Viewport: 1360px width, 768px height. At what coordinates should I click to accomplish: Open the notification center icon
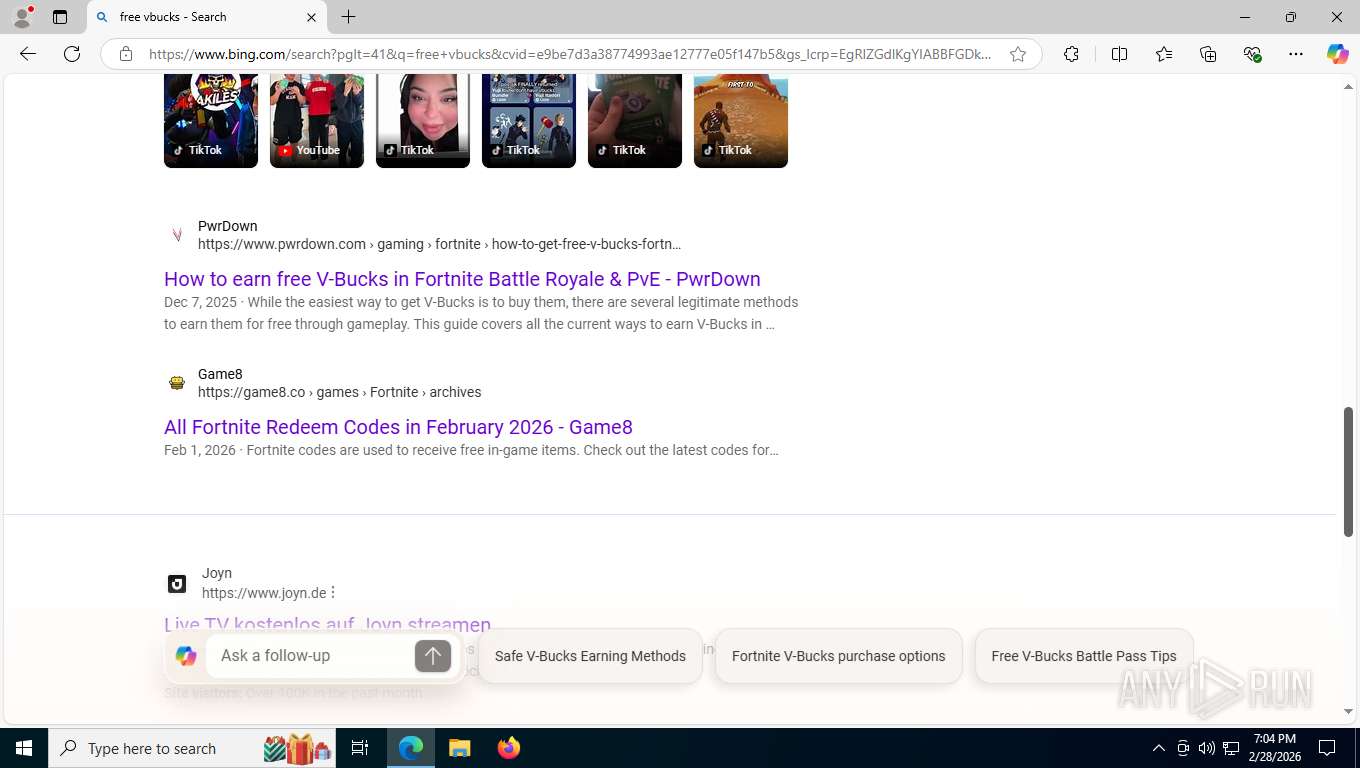(1327, 748)
